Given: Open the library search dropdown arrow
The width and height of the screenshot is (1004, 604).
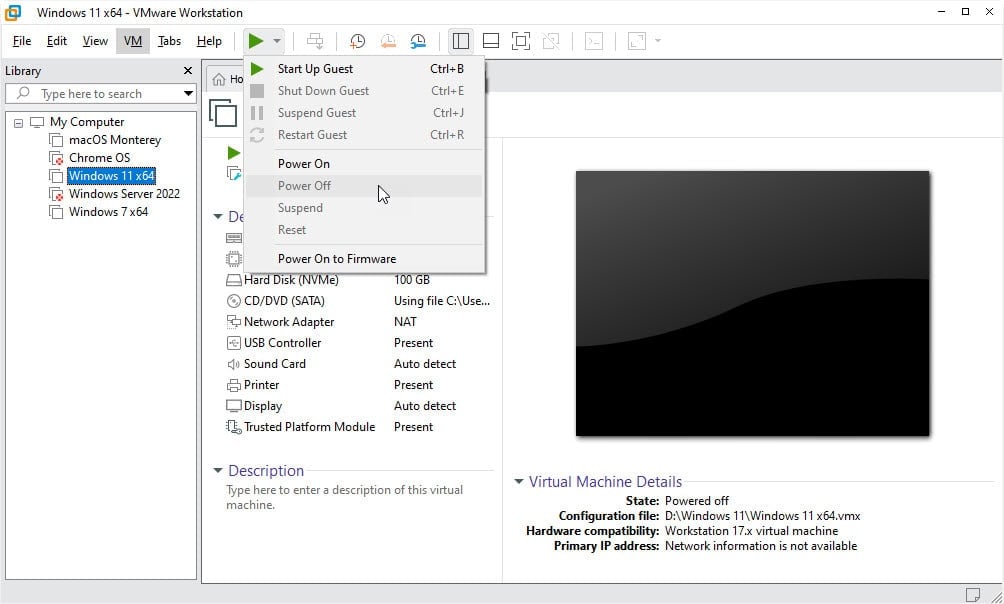Looking at the screenshot, I should coord(188,94).
